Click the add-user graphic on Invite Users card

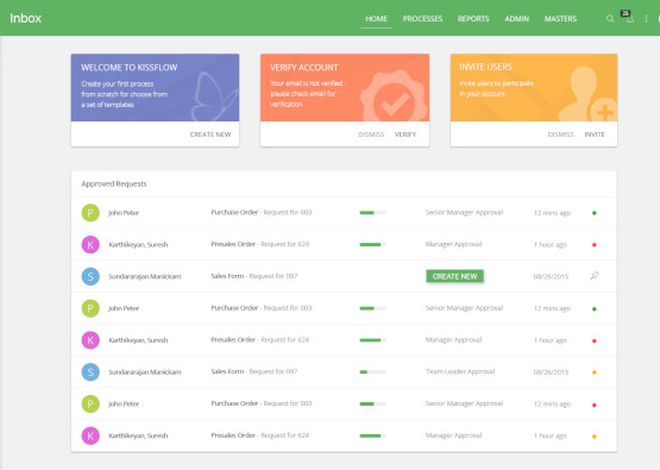[x=588, y=94]
